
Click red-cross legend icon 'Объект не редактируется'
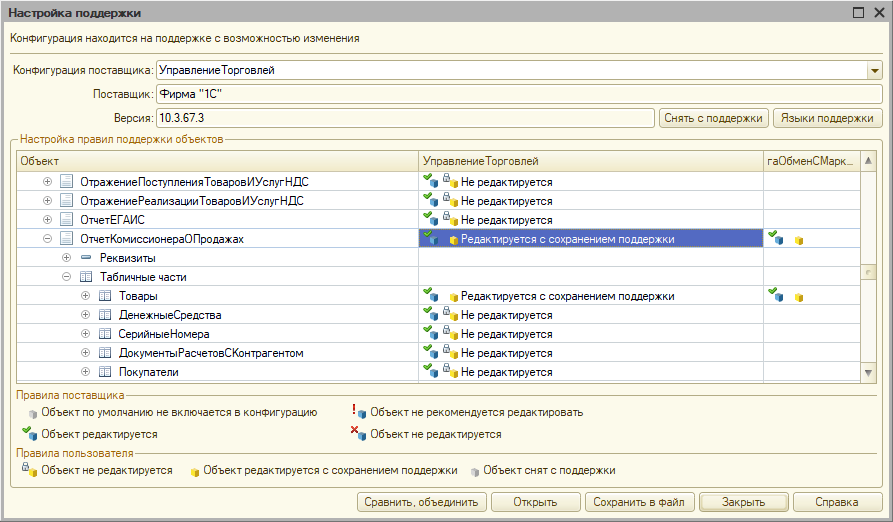coord(359,433)
